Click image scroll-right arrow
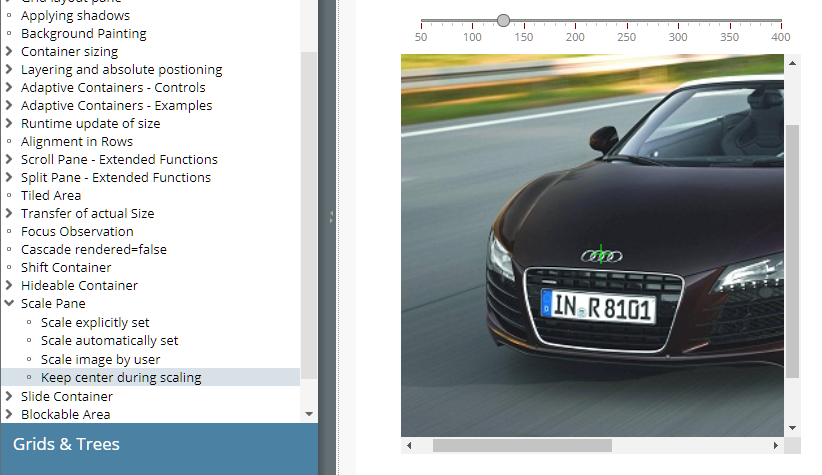This screenshot has height=475, width=822. (x=776, y=445)
